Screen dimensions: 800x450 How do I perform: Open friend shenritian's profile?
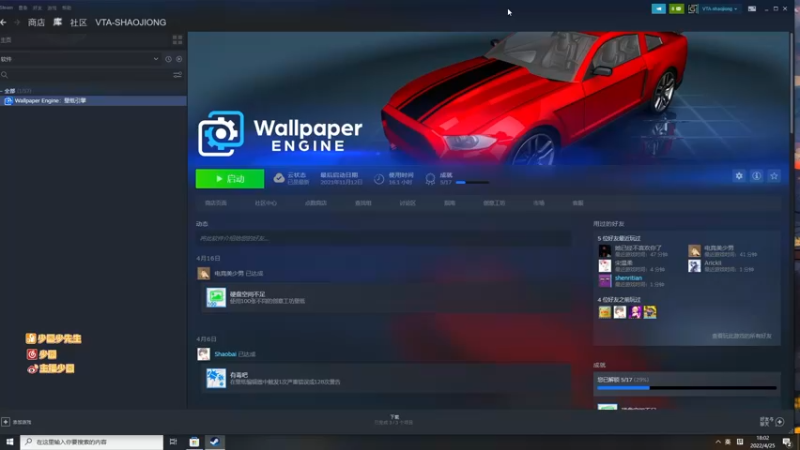click(x=628, y=278)
